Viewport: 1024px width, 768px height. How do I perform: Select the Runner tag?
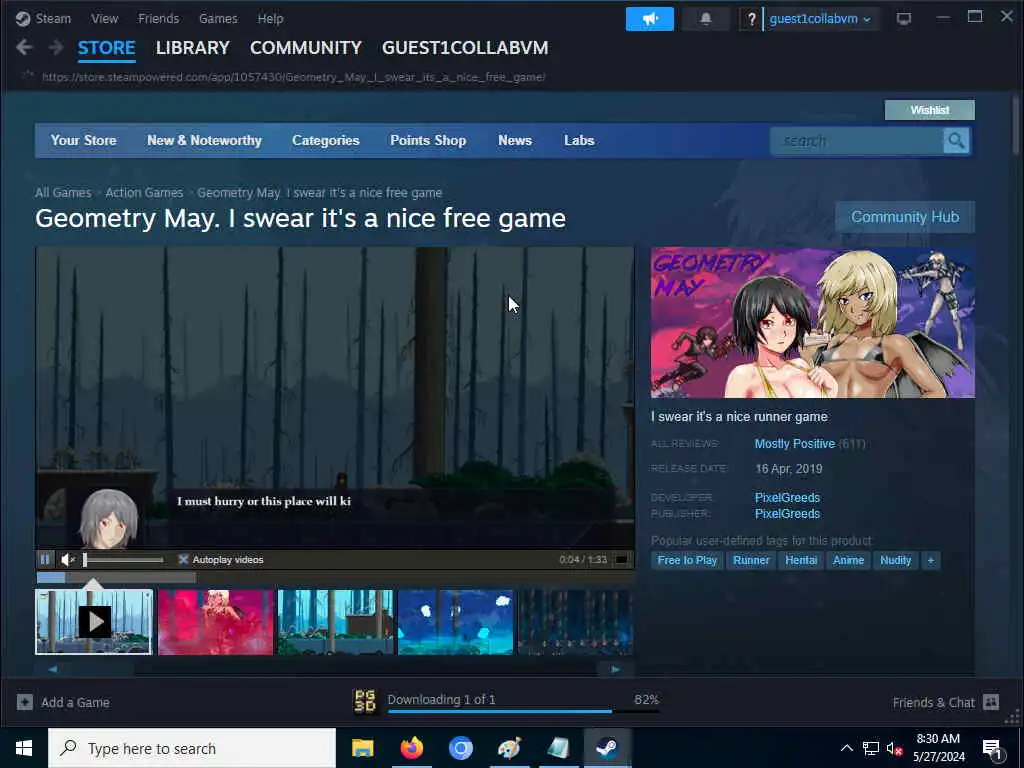(x=751, y=560)
